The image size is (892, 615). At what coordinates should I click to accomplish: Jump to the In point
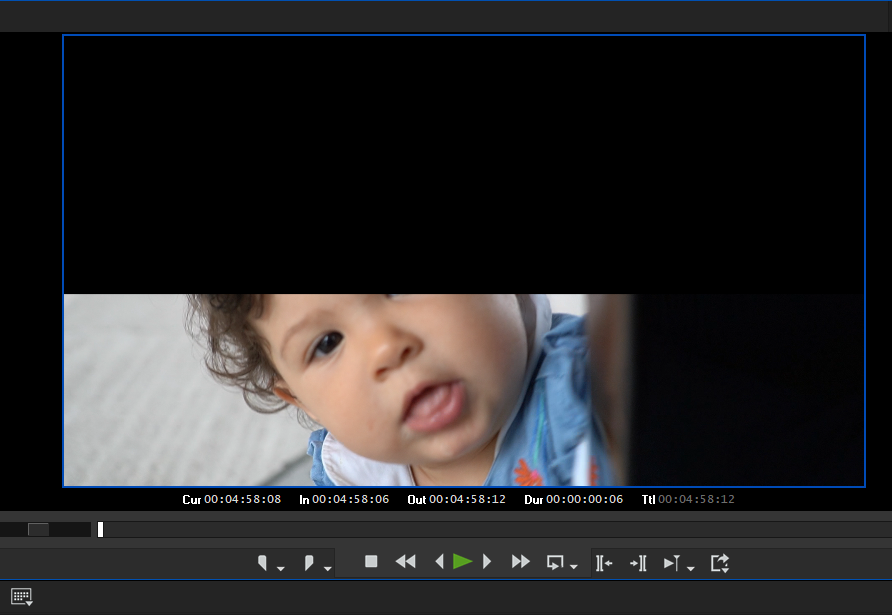click(603, 562)
